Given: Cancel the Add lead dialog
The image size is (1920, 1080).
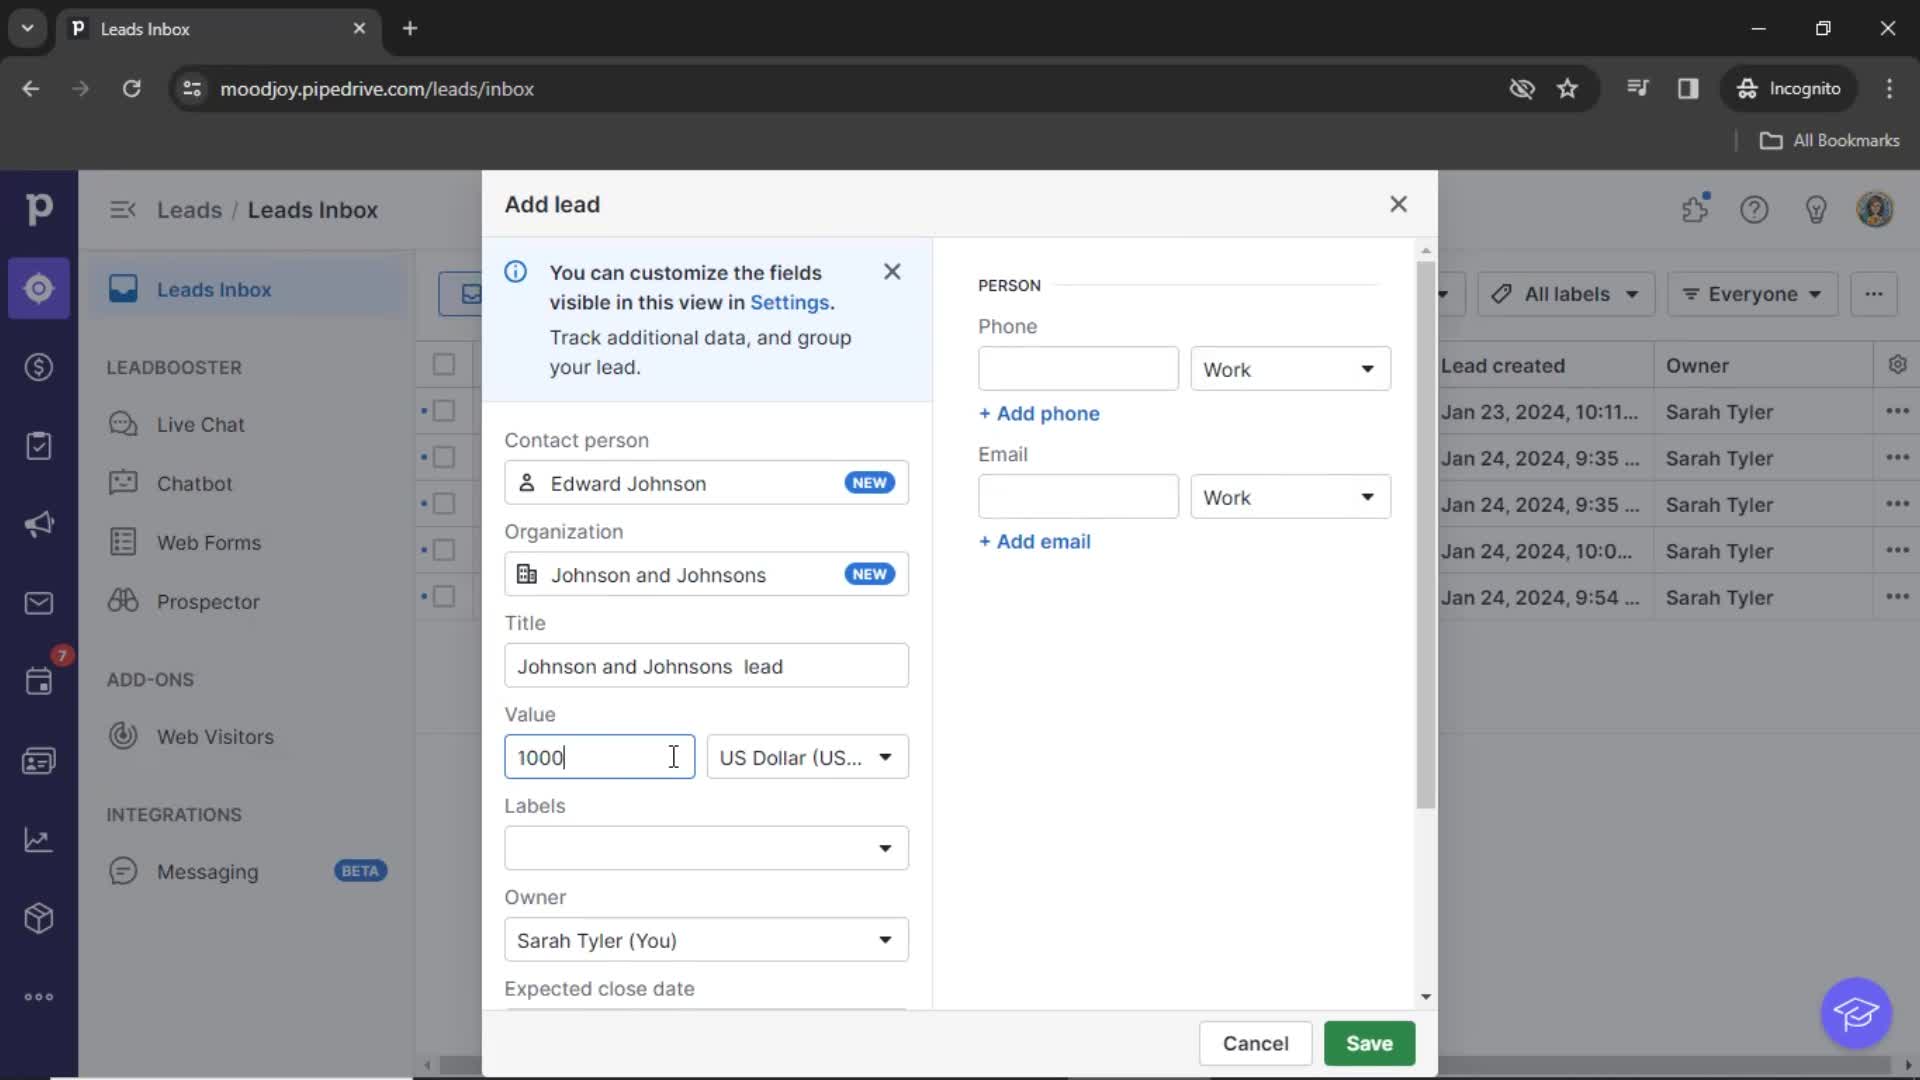Looking at the screenshot, I should pos(1255,1043).
